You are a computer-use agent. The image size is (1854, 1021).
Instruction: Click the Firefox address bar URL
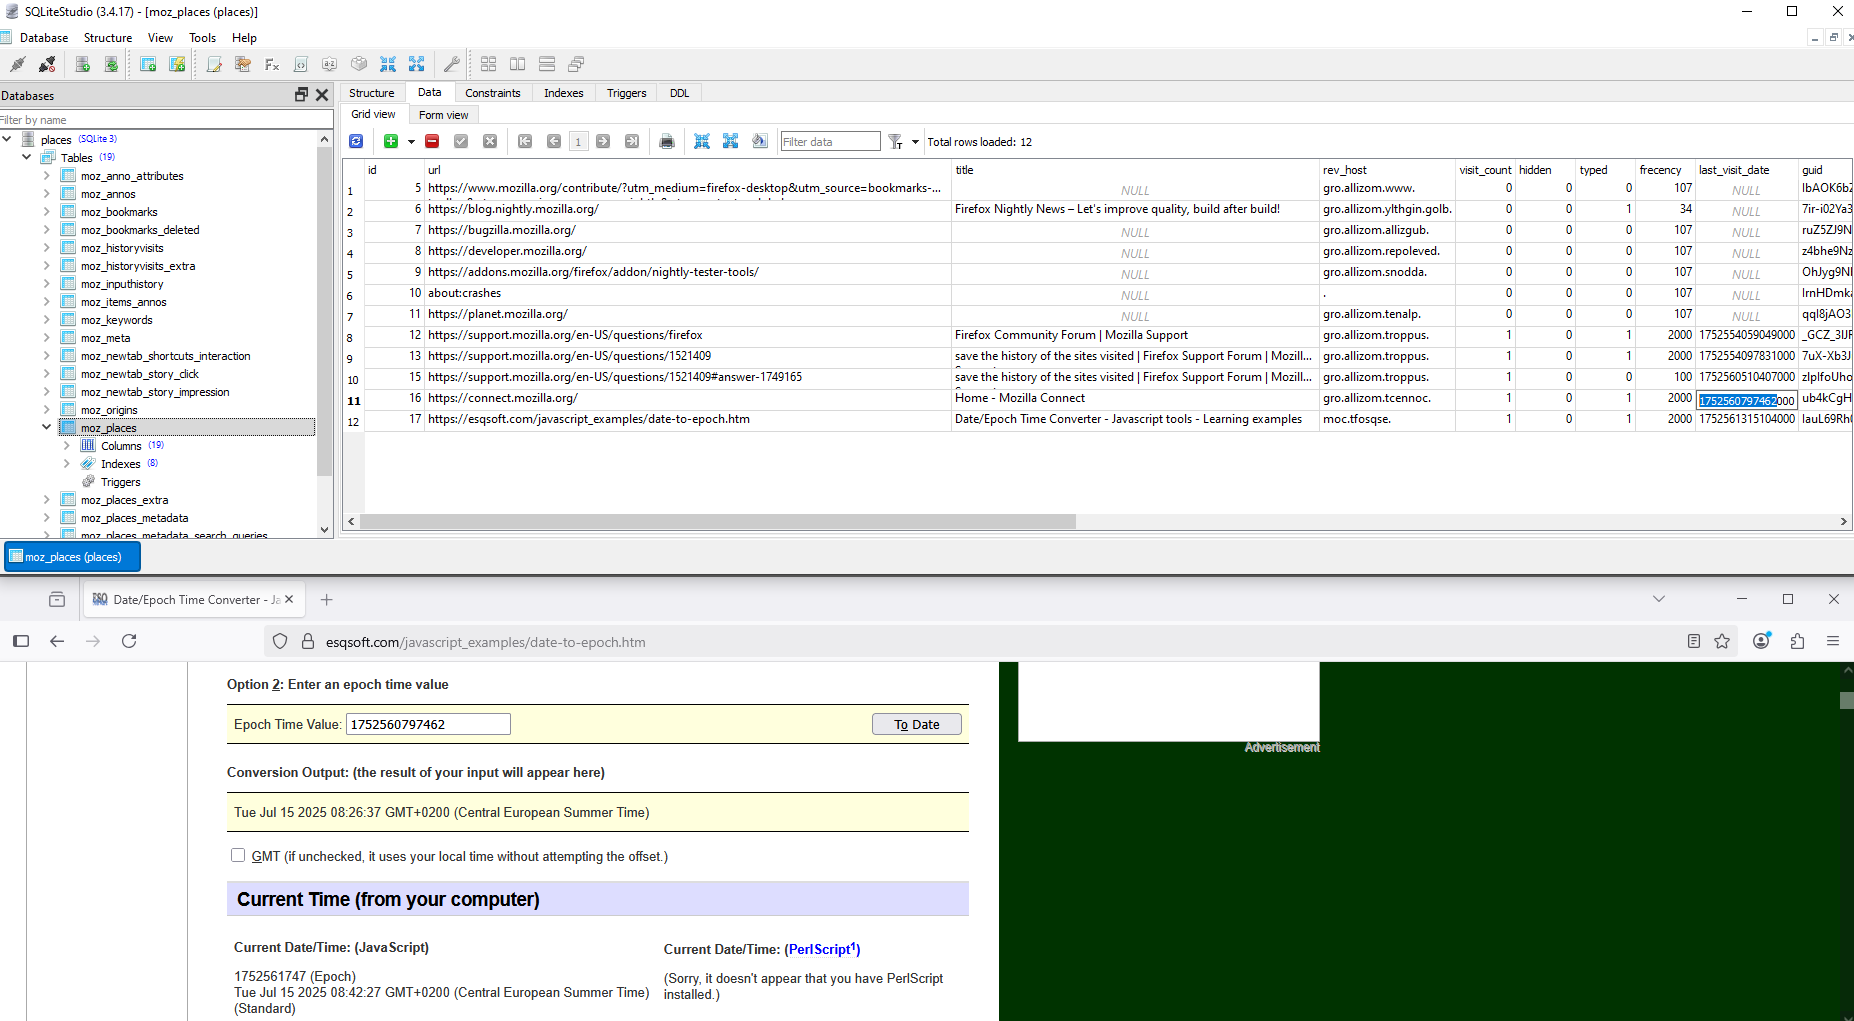point(485,642)
